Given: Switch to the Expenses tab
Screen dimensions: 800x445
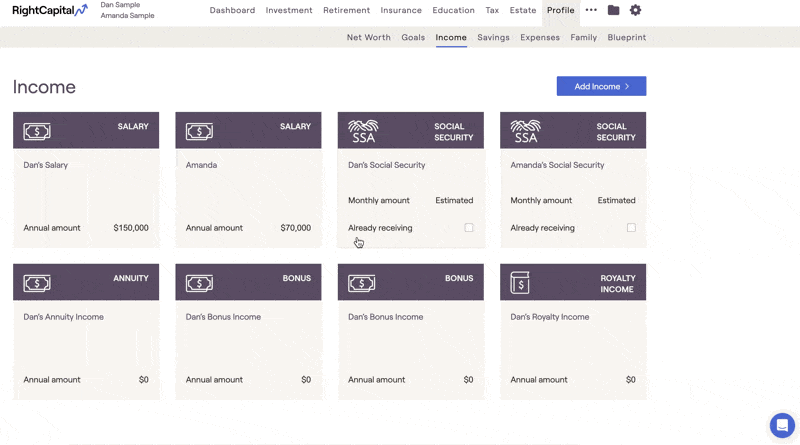Looking at the screenshot, I should [x=540, y=37].
